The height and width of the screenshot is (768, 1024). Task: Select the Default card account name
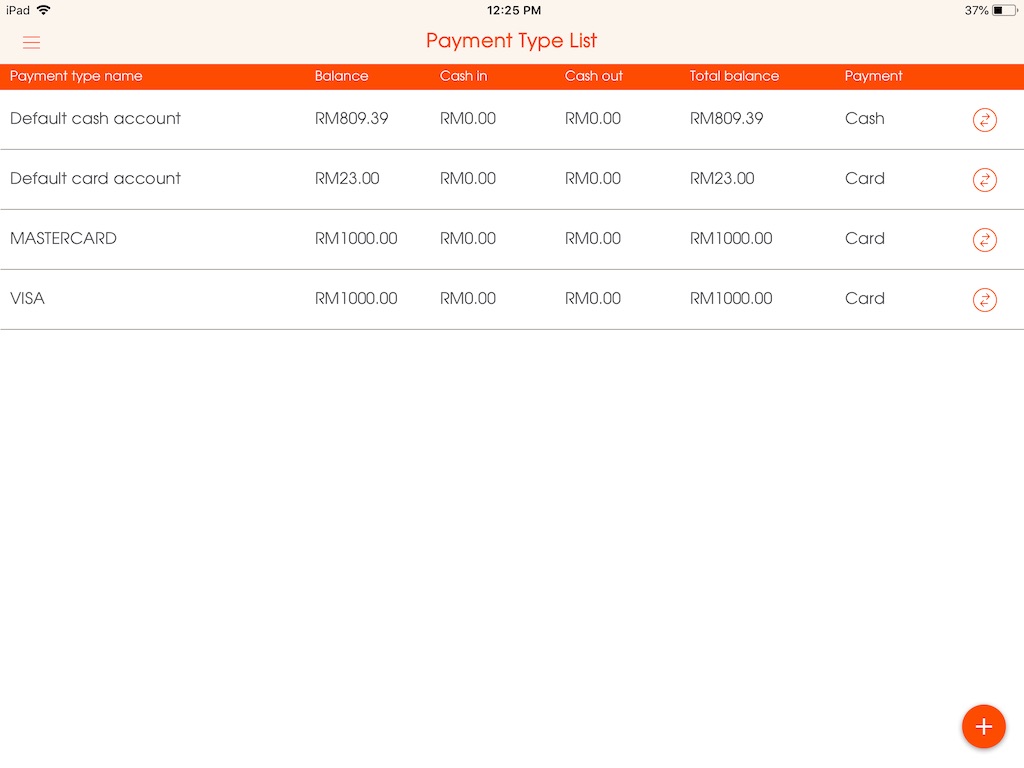point(95,178)
